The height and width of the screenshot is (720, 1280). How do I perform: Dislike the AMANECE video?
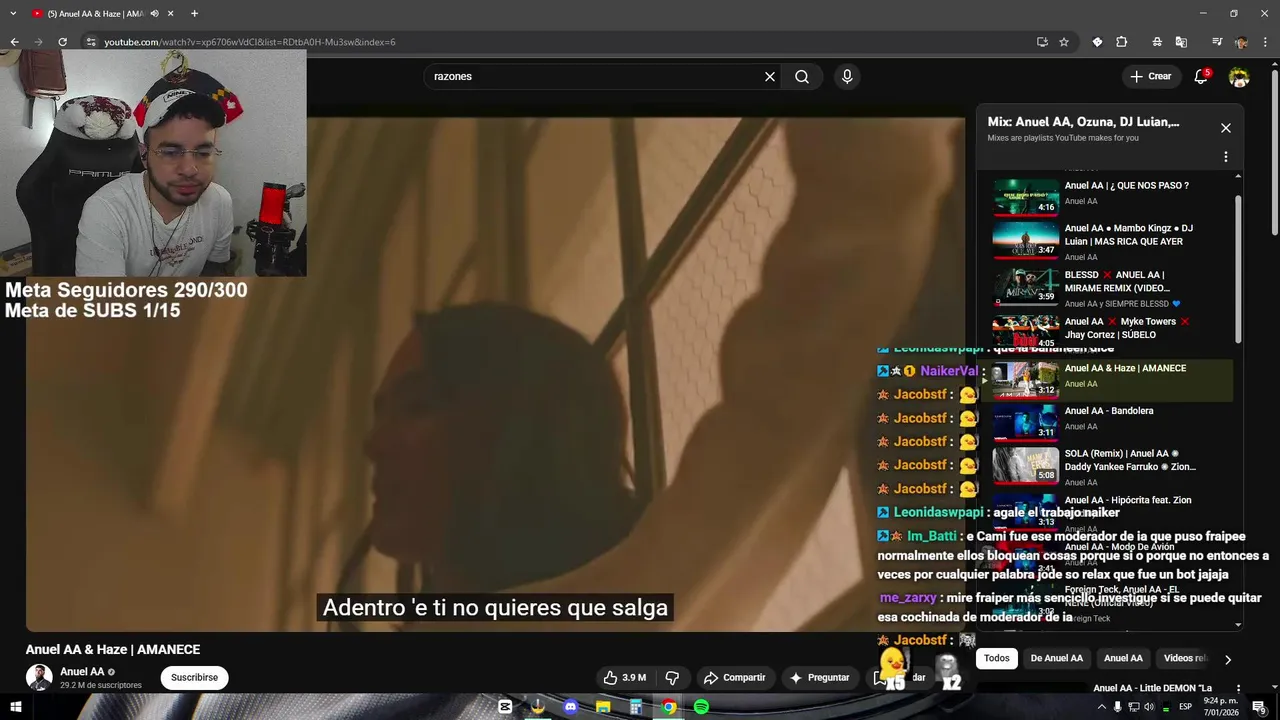(x=672, y=677)
